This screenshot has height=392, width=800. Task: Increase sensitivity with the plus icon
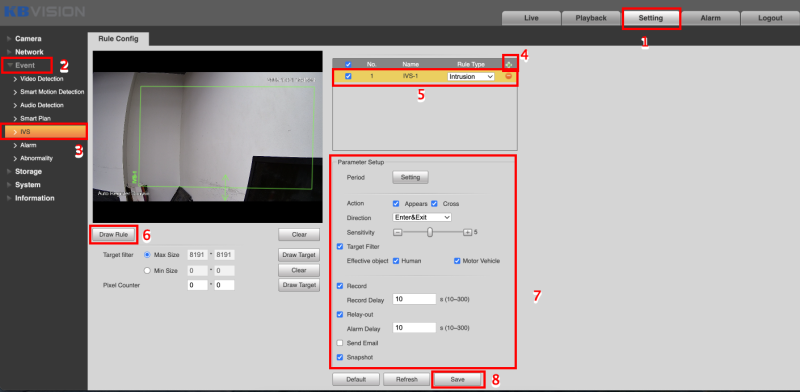coord(467,232)
